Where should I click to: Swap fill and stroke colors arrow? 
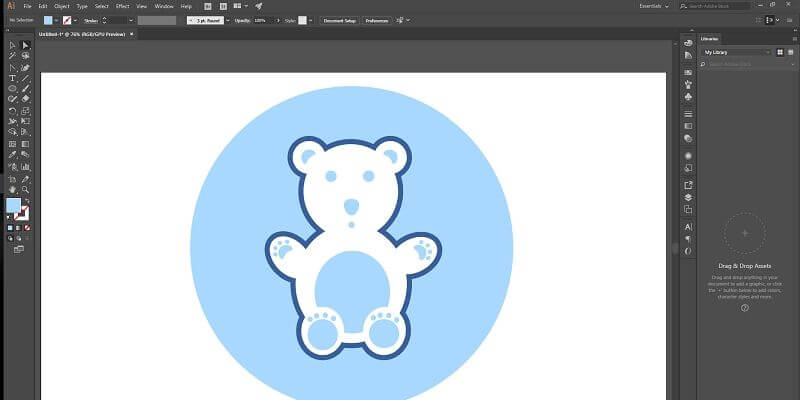pyautogui.click(x=27, y=201)
